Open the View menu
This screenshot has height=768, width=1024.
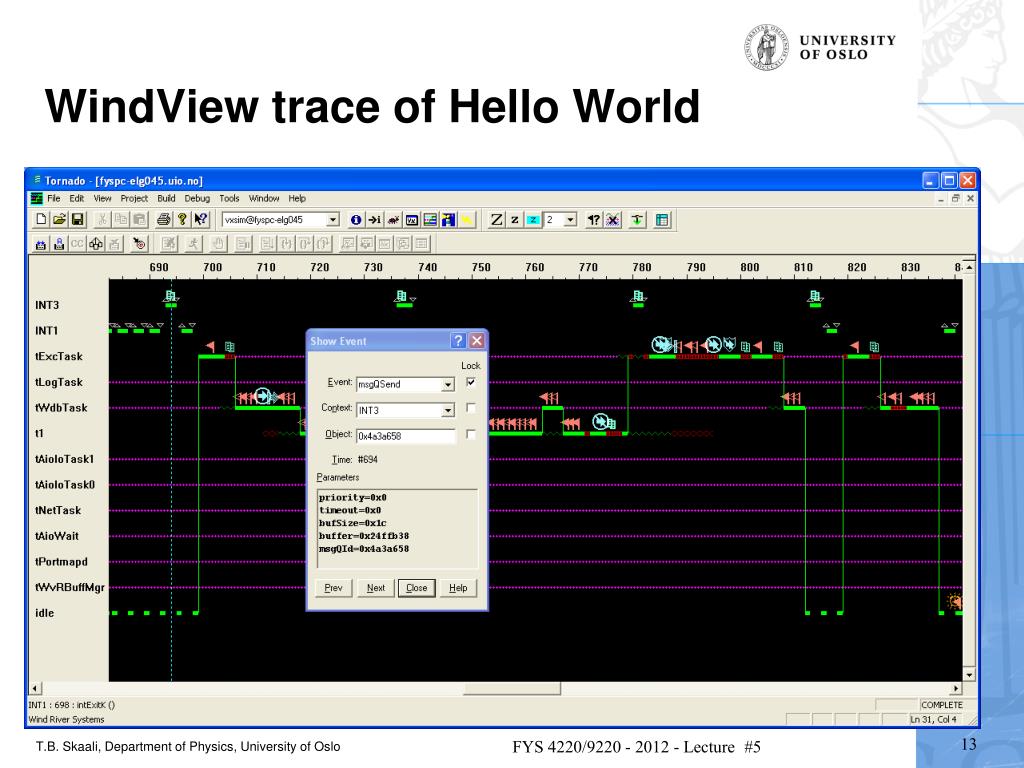coord(103,199)
